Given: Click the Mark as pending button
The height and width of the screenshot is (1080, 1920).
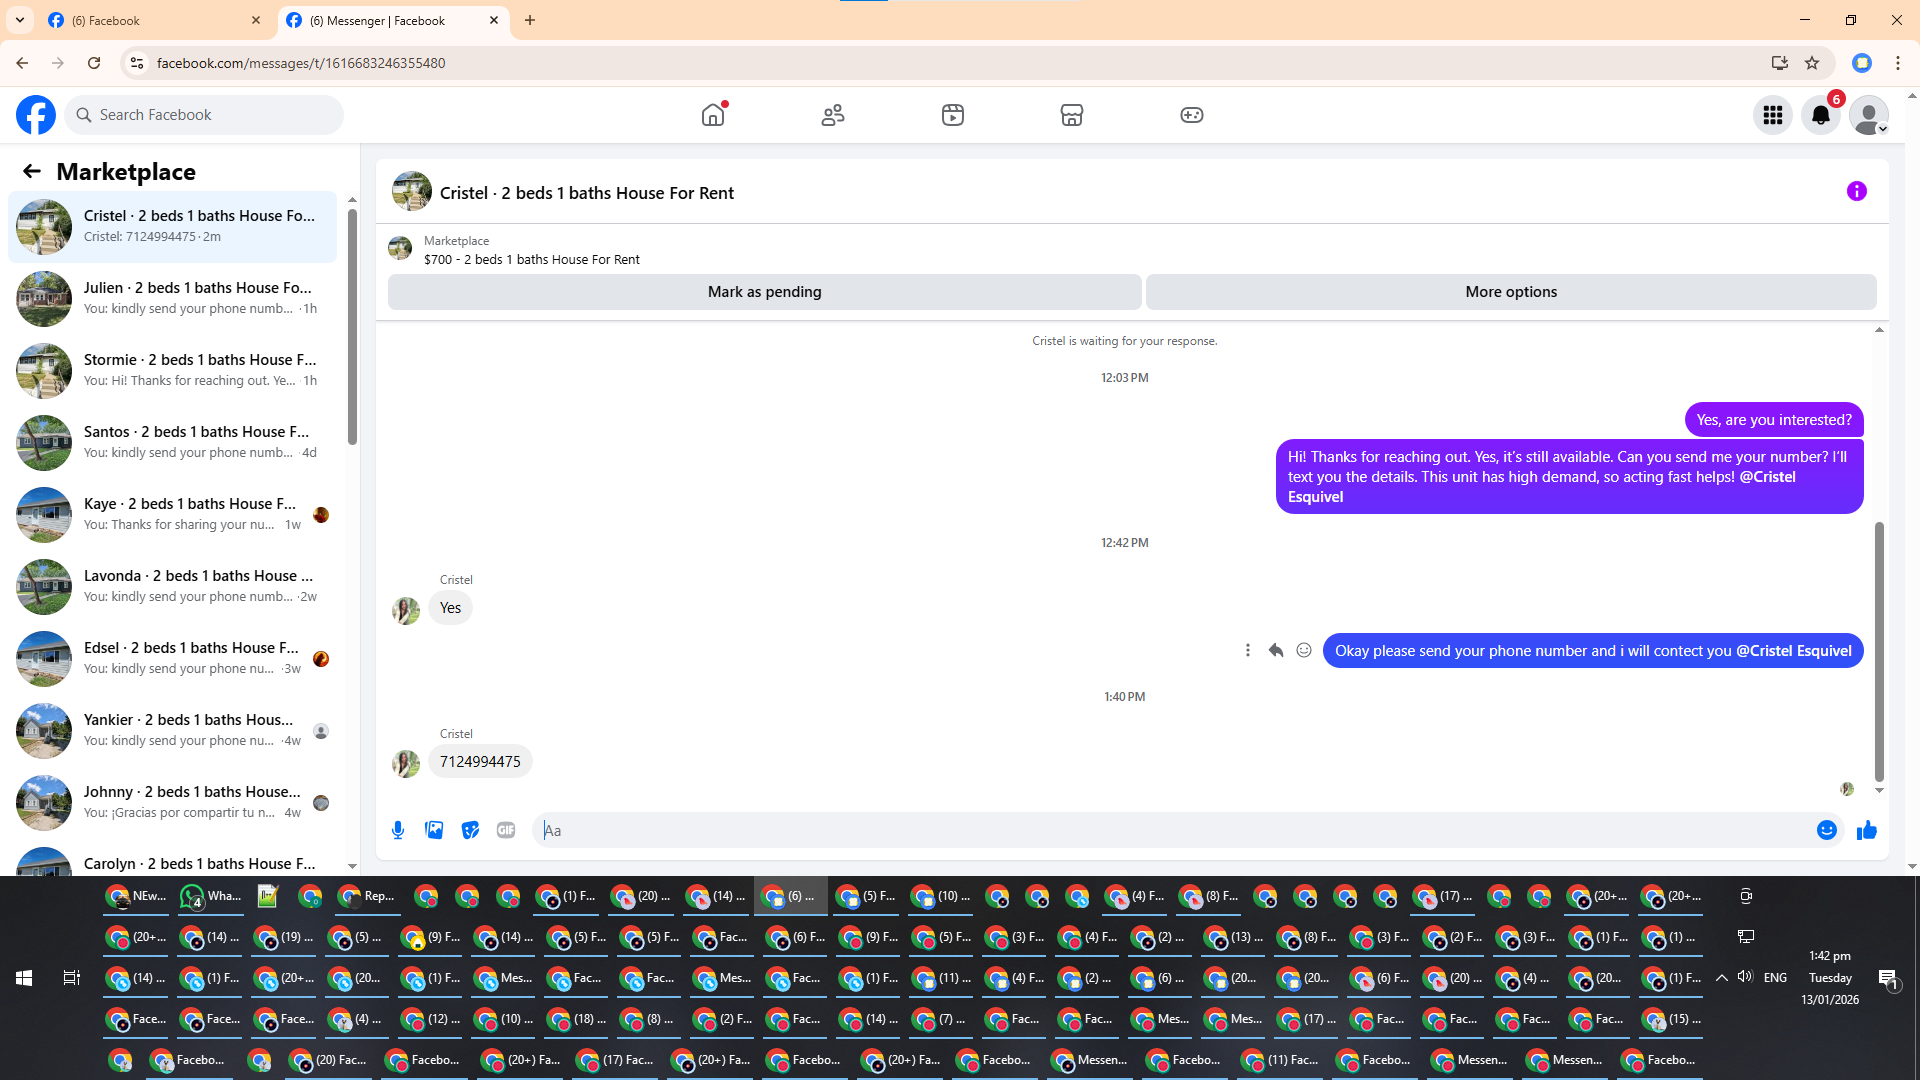Looking at the screenshot, I should 764,292.
